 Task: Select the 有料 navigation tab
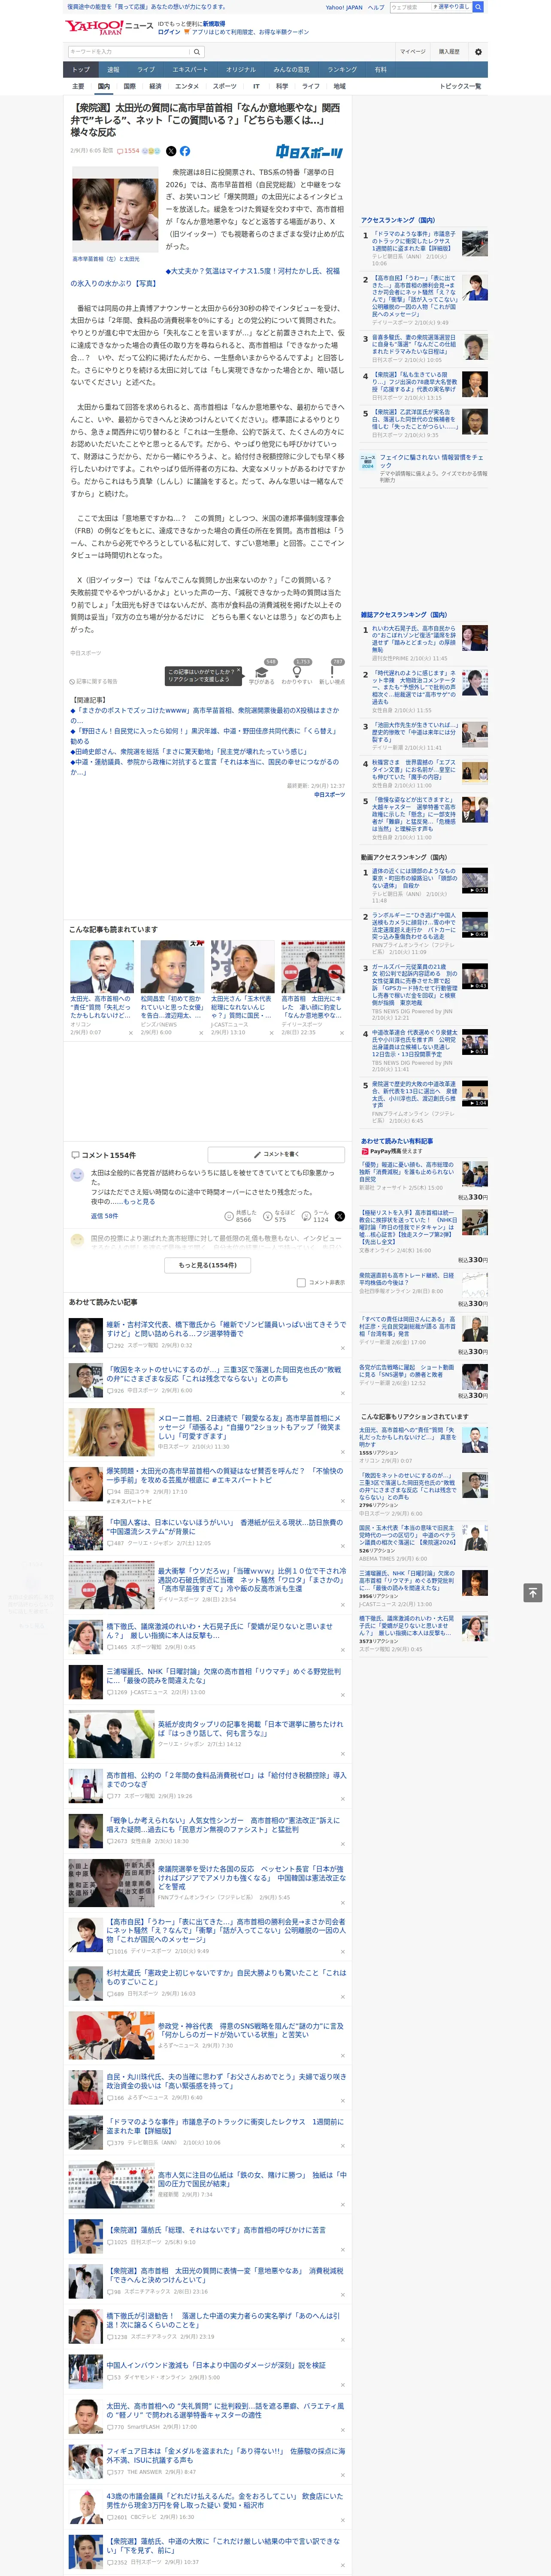[x=380, y=69]
